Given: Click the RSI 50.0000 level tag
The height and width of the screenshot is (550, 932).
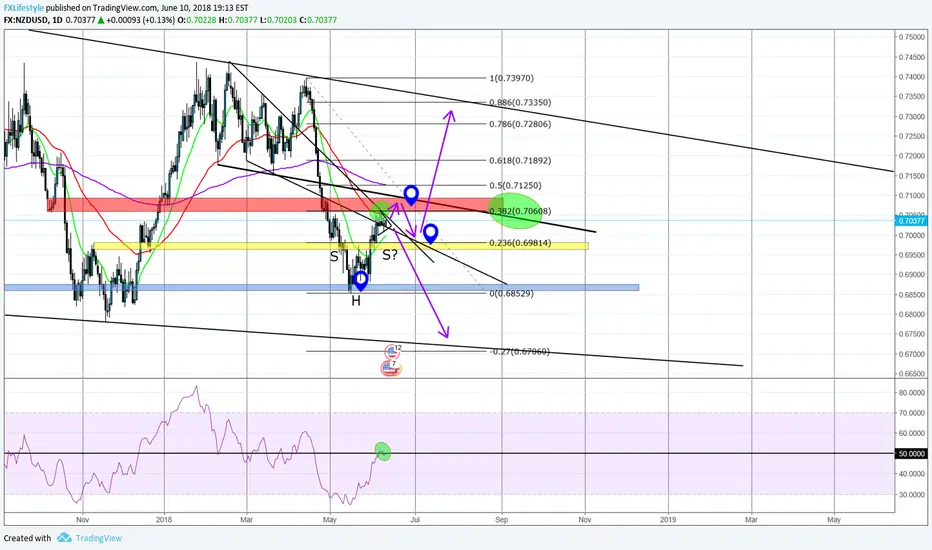Looking at the screenshot, I should click(911, 454).
